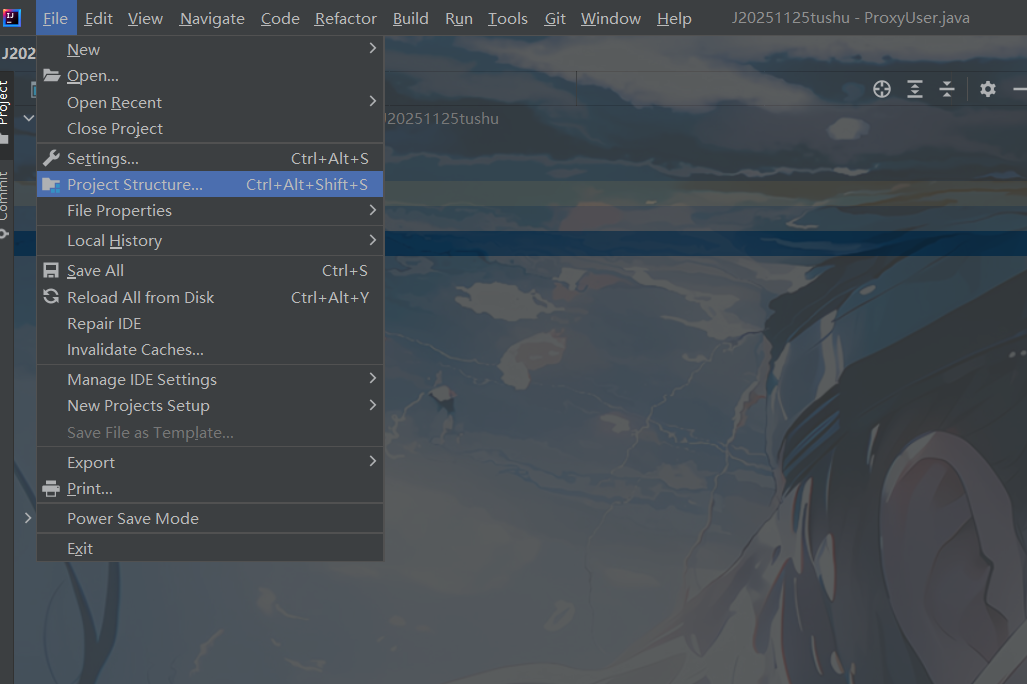Open New Projects Setup submenu

coord(210,406)
